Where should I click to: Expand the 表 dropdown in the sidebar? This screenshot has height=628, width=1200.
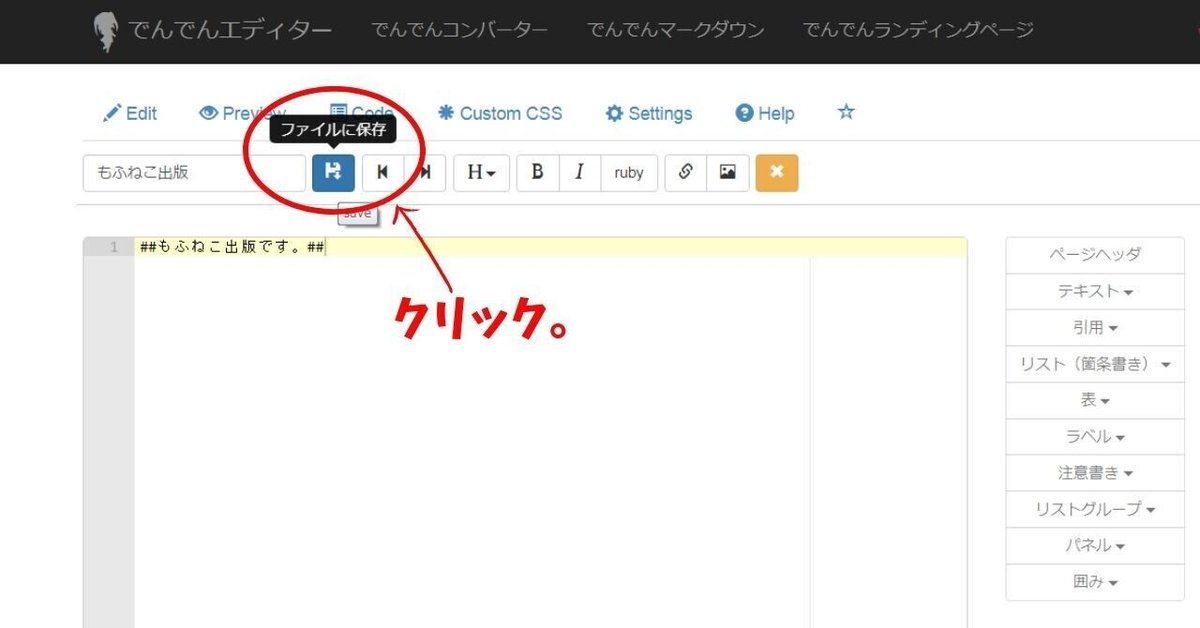coord(1095,400)
